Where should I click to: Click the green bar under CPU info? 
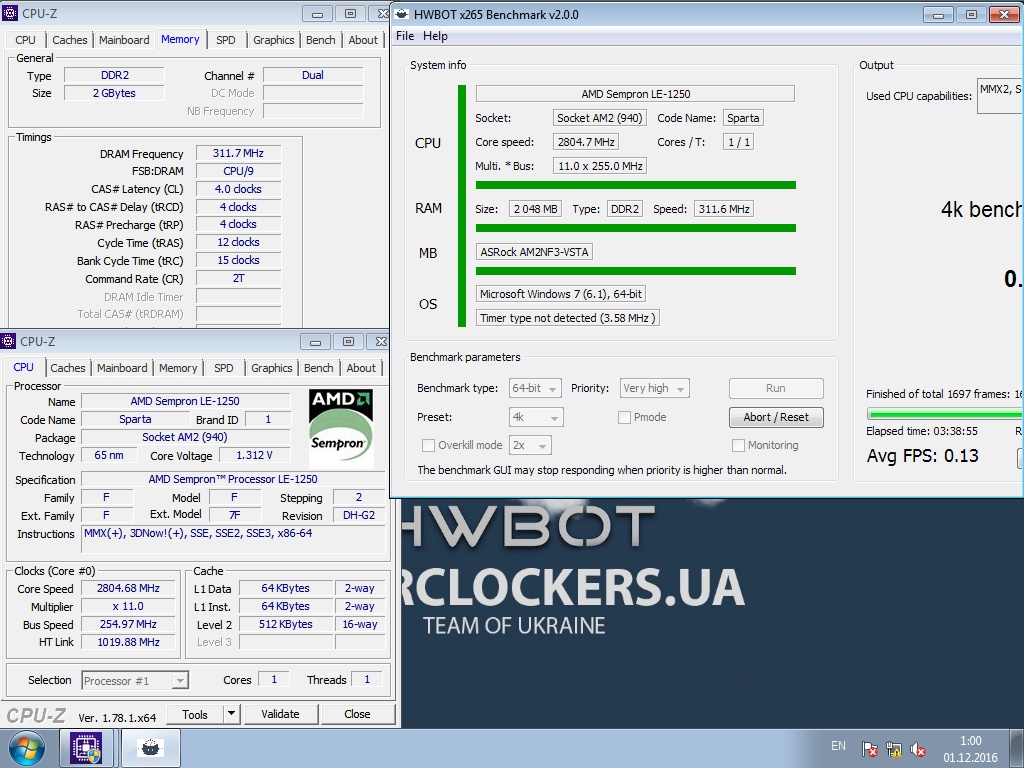click(635, 185)
